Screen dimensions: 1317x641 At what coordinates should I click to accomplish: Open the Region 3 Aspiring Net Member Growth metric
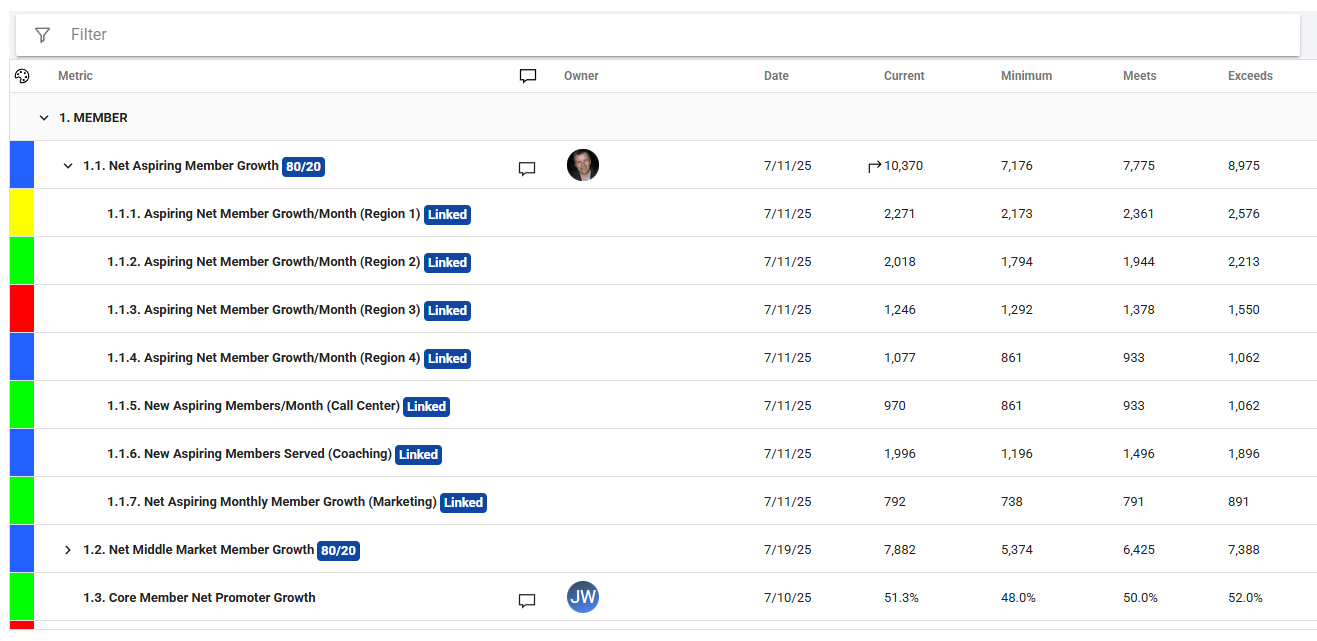point(264,310)
